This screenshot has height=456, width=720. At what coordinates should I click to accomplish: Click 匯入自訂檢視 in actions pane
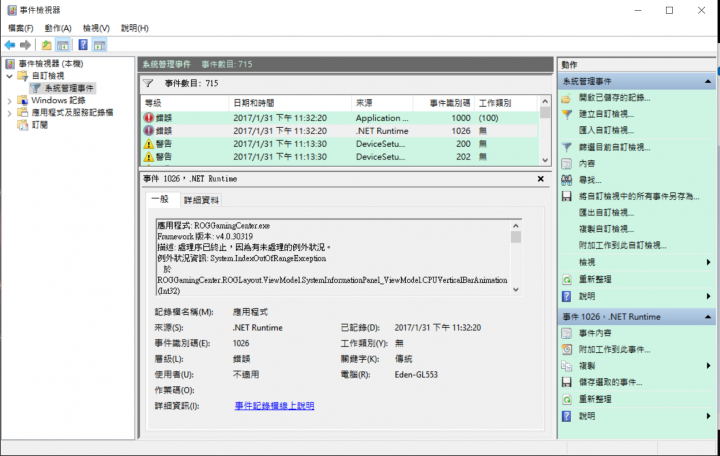pos(606,130)
